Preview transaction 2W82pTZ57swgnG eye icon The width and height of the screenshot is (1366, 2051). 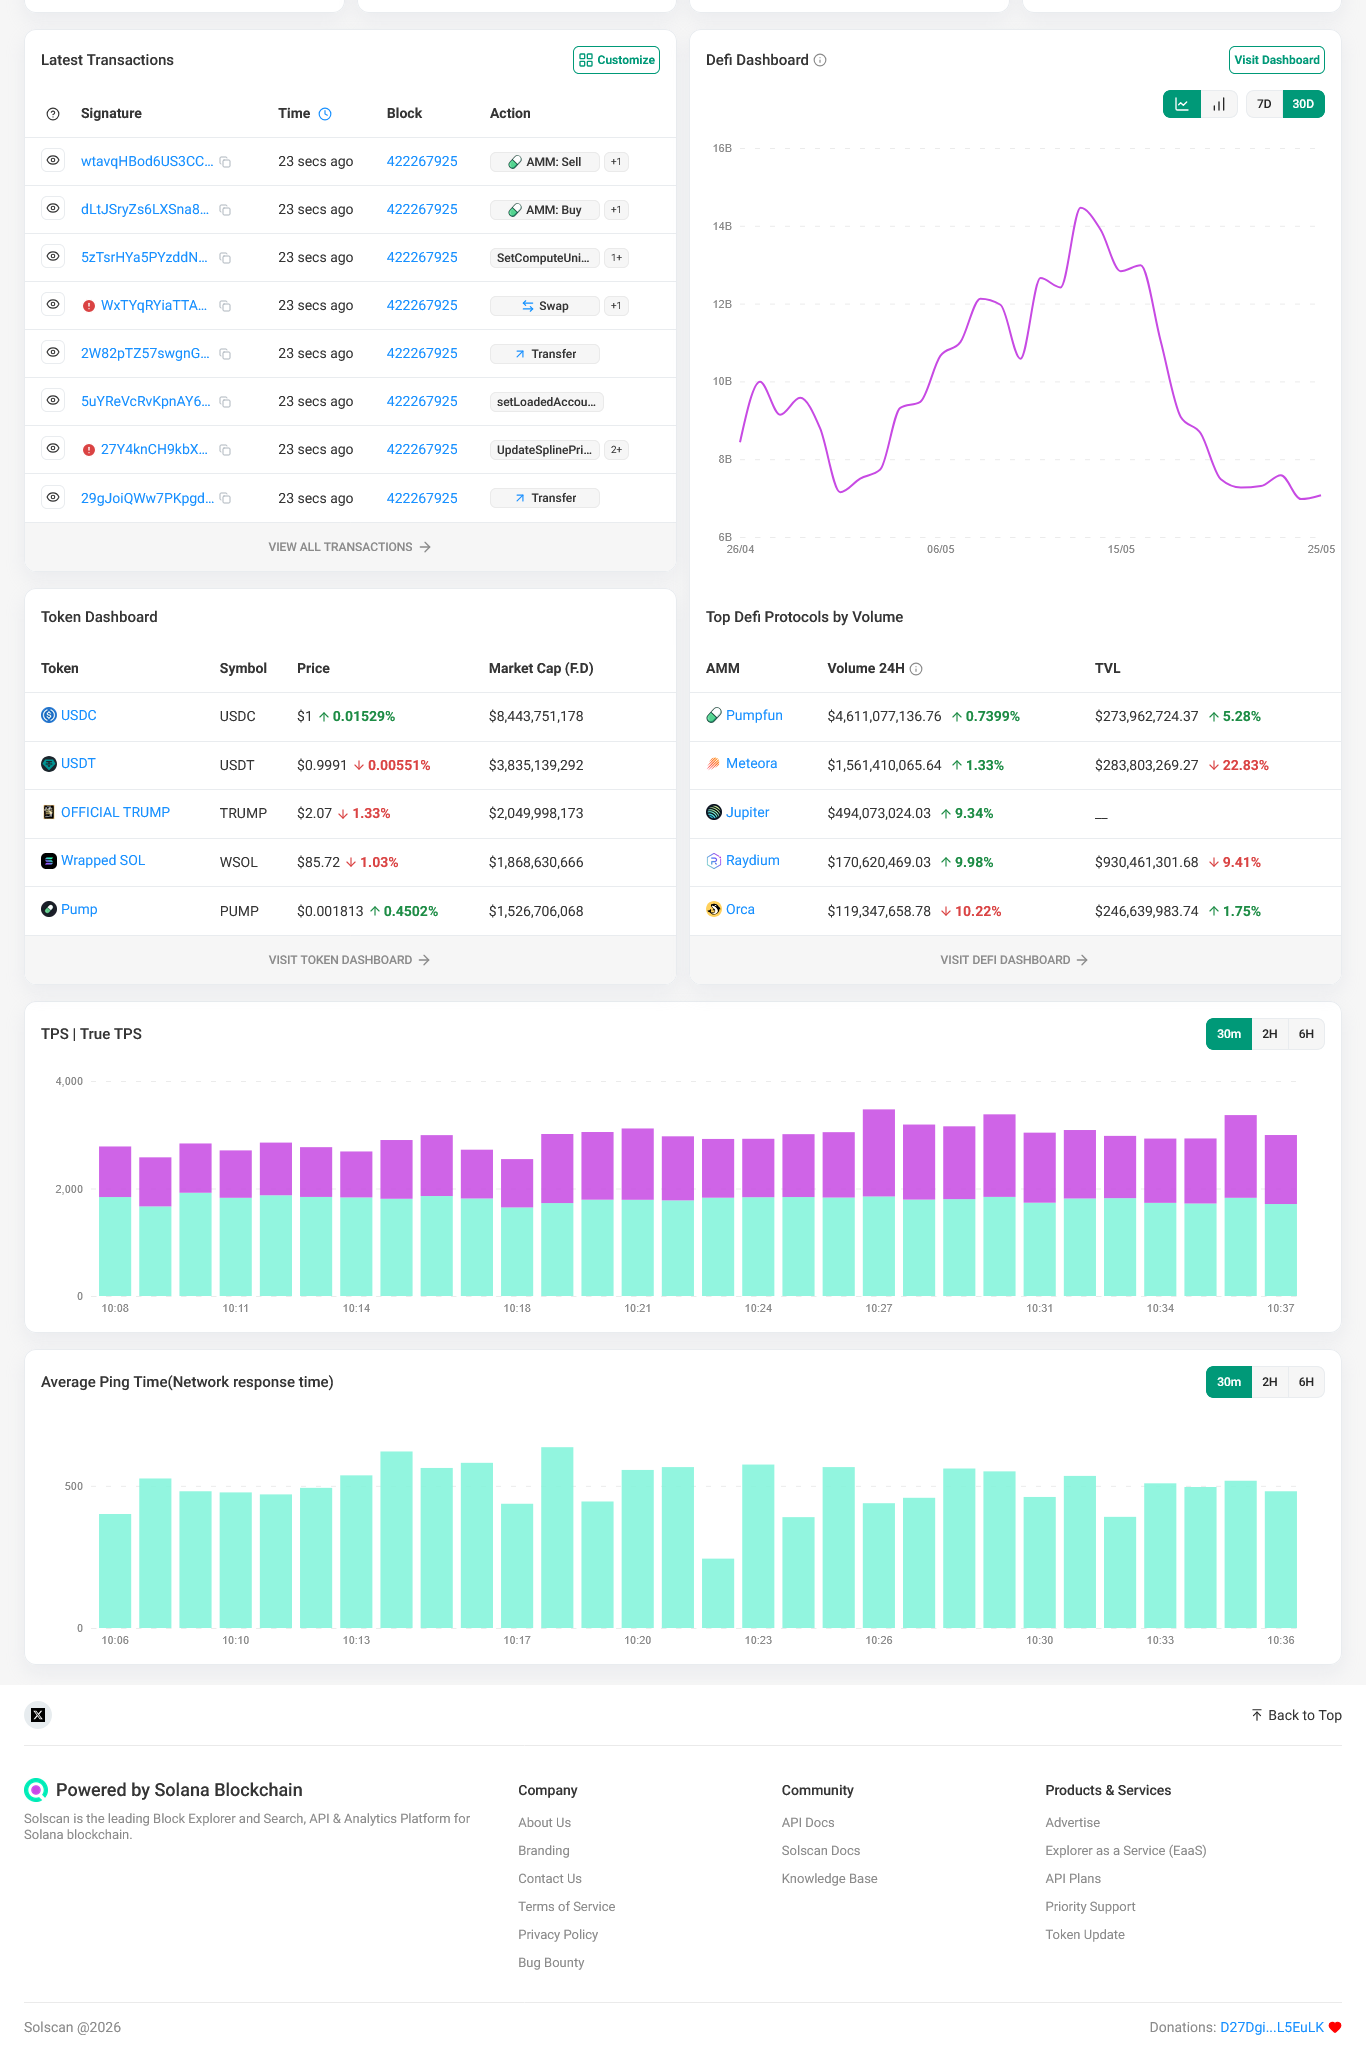pyautogui.click(x=53, y=352)
